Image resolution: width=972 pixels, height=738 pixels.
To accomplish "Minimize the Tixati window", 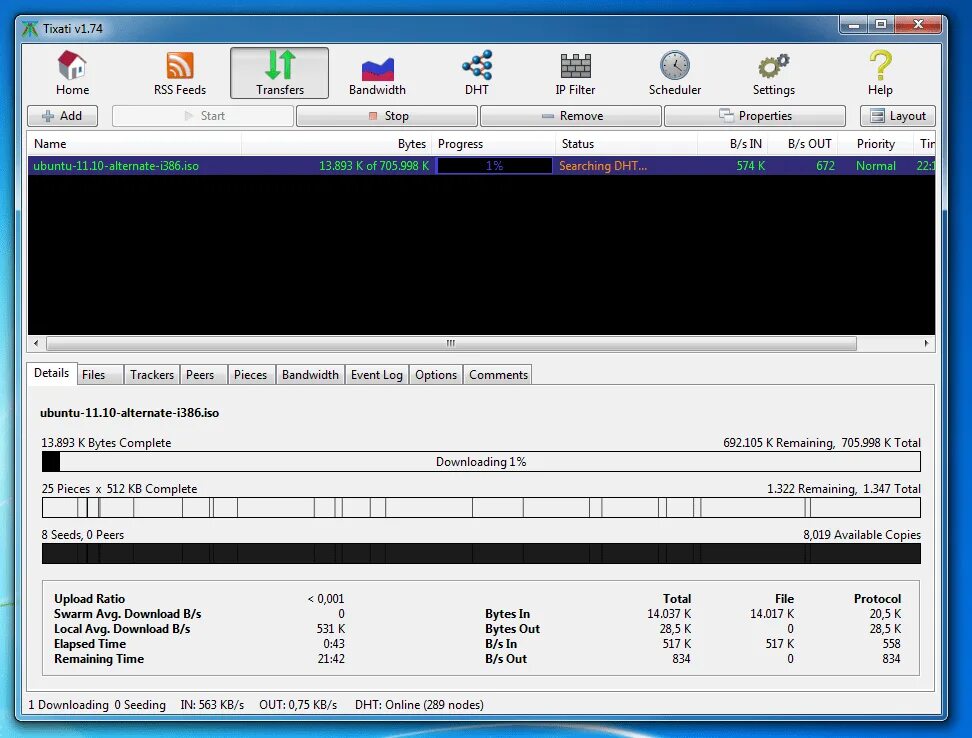I will pyautogui.click(x=854, y=25).
